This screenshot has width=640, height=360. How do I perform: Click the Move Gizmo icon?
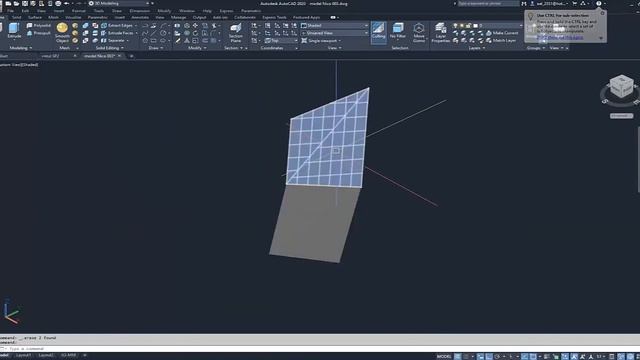(419, 33)
